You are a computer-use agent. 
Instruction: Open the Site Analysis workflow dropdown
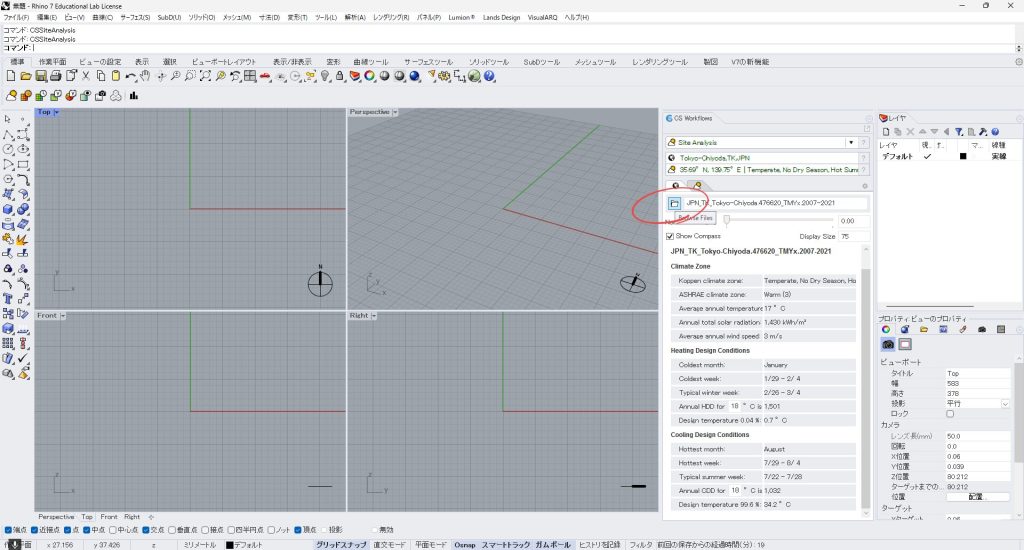(x=850, y=143)
